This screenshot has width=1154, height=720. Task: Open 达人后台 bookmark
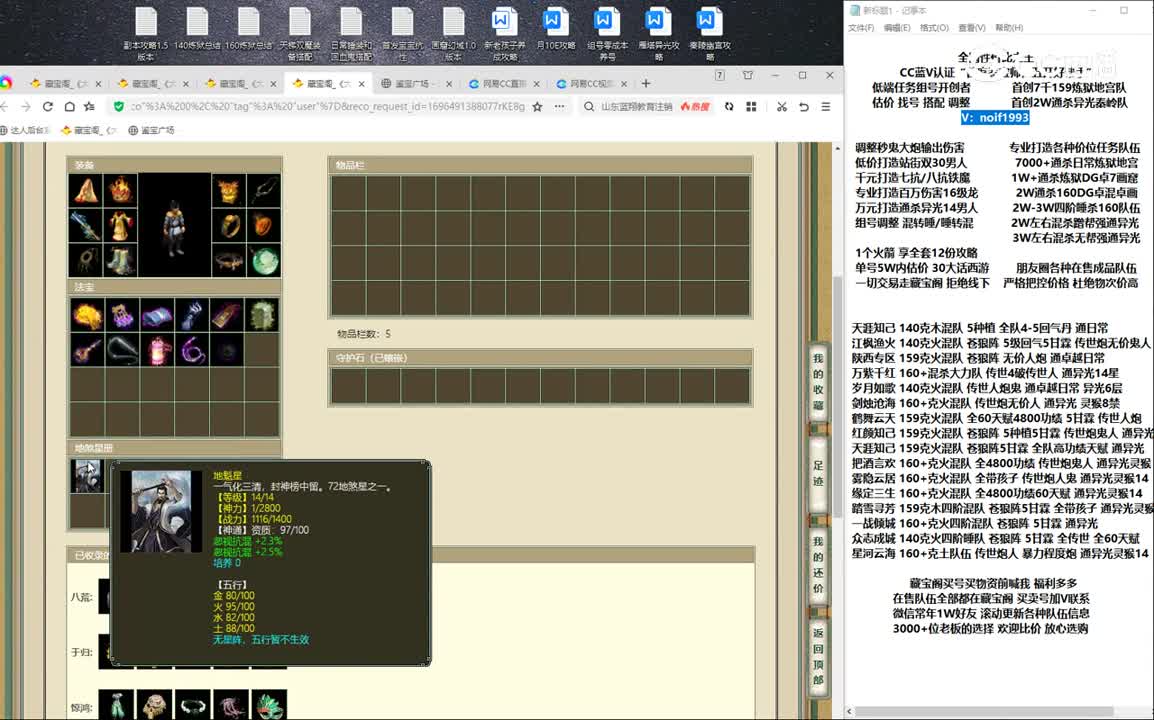tap(26, 130)
